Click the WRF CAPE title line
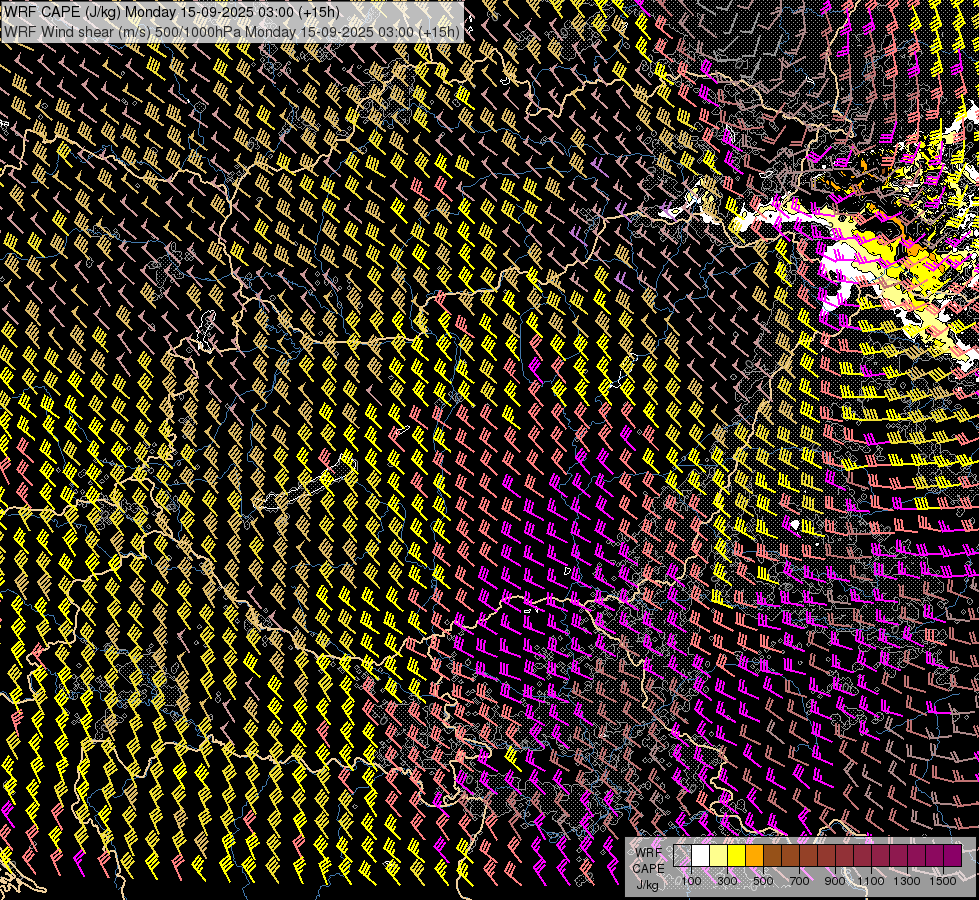The width and height of the screenshot is (979, 900). 172,12
